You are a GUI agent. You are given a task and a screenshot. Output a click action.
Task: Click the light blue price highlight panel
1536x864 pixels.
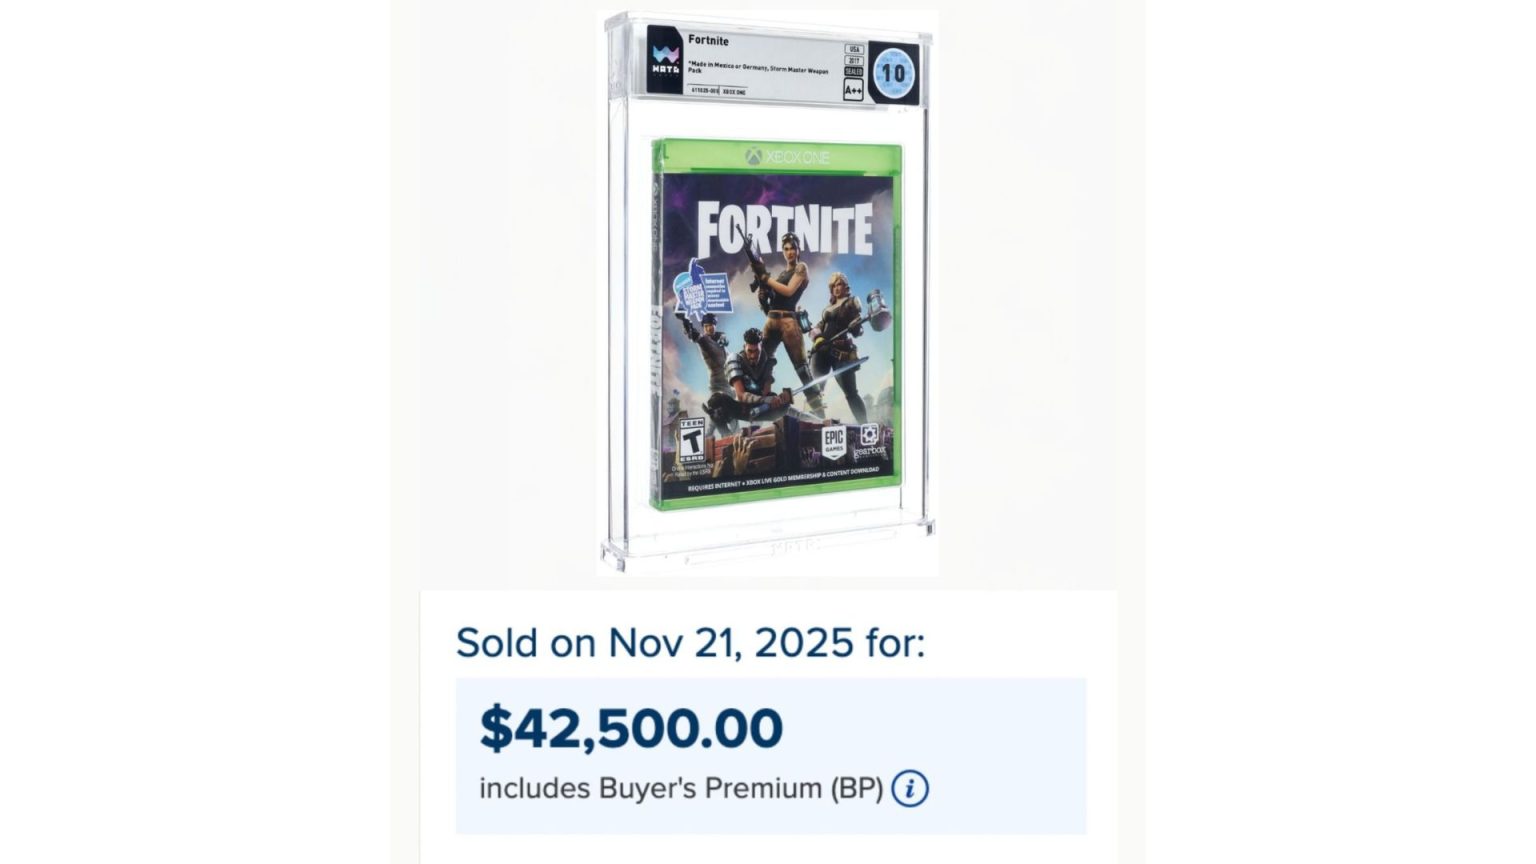[x=768, y=755]
